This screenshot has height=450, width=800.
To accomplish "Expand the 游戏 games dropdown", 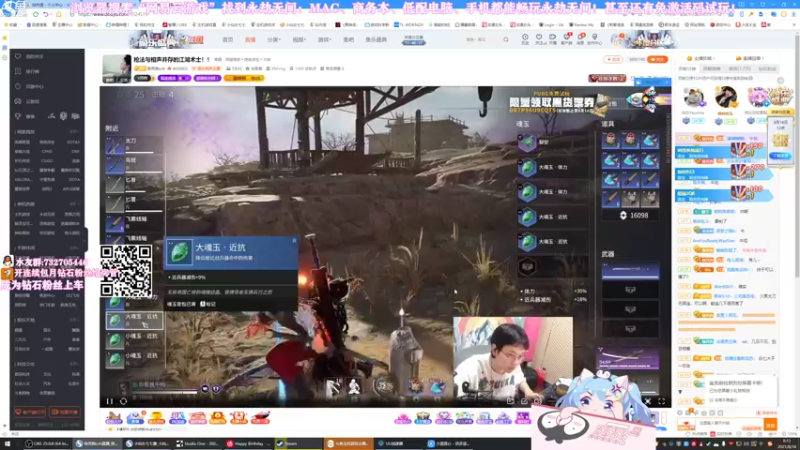I will (324, 39).
